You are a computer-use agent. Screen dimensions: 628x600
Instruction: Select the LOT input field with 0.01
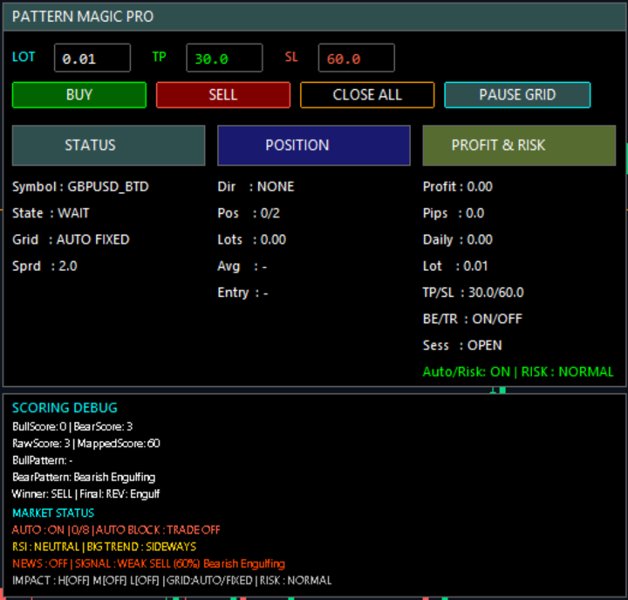coord(93,58)
